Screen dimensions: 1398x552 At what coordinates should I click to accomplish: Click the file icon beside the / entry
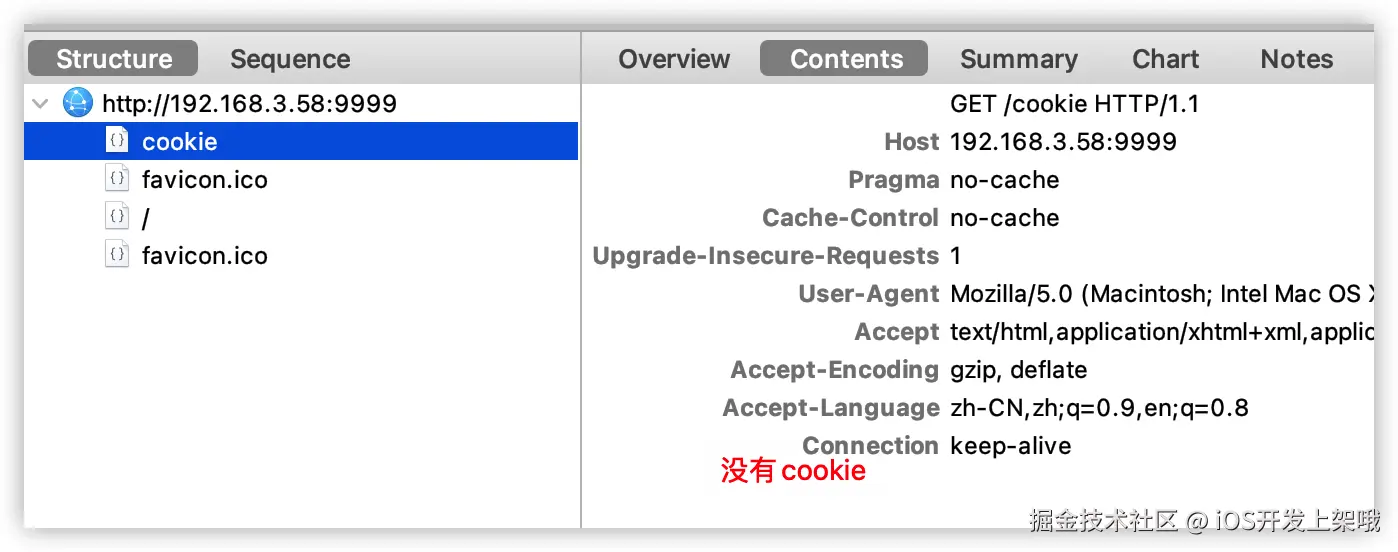click(117, 217)
